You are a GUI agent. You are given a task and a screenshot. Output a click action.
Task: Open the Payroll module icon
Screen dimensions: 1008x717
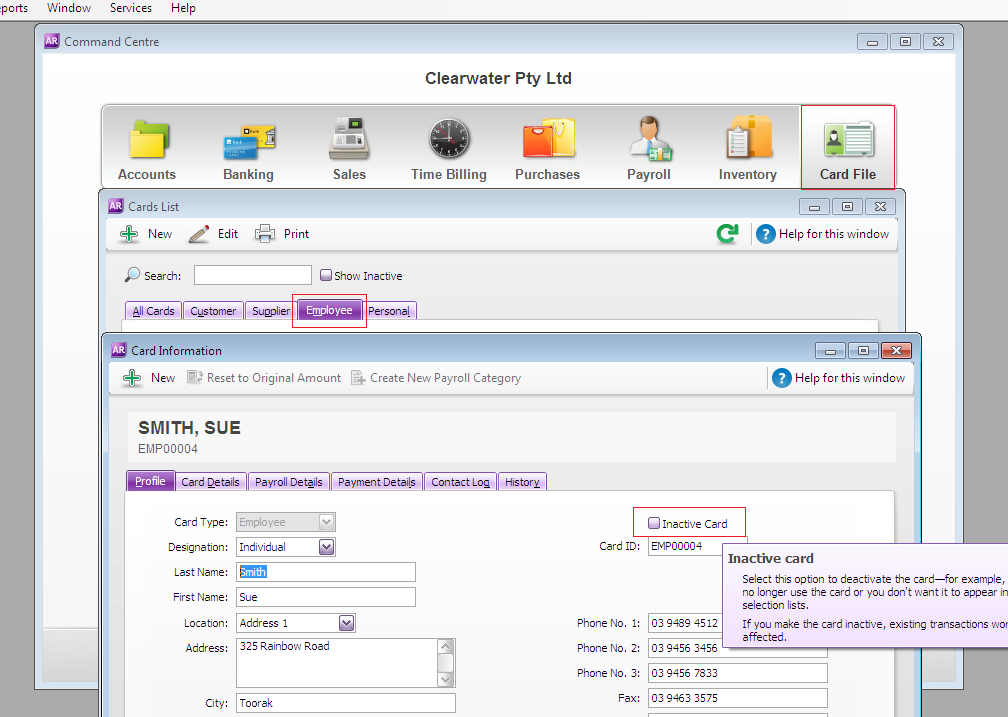[650, 138]
